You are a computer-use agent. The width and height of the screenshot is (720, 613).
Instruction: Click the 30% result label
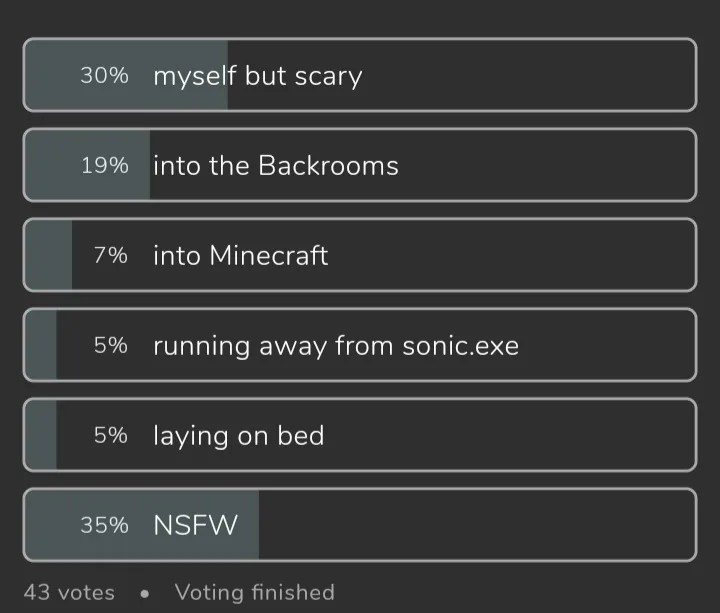(x=104, y=75)
